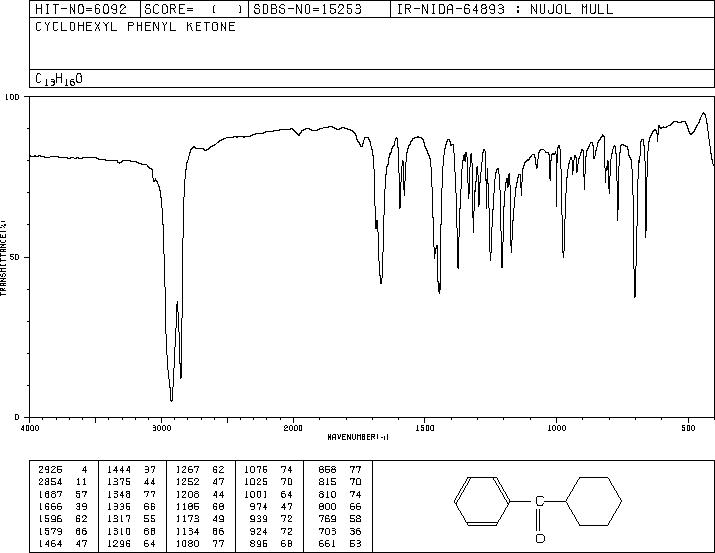Click the 924 peak table entry

click(x=259, y=531)
